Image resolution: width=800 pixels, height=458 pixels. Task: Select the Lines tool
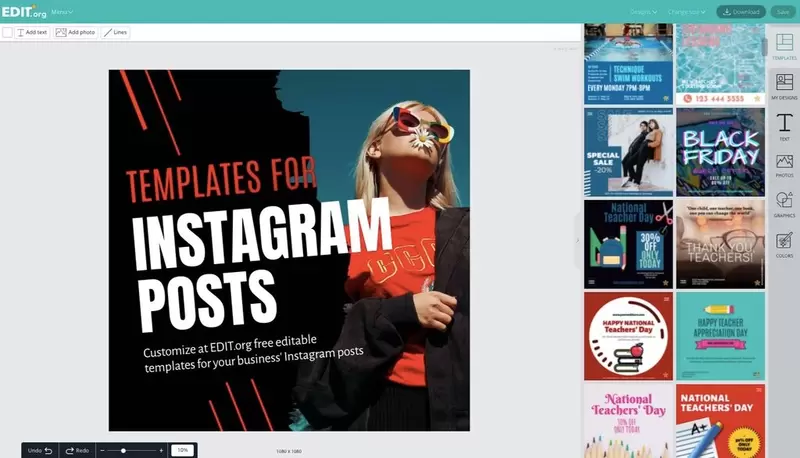click(x=115, y=32)
